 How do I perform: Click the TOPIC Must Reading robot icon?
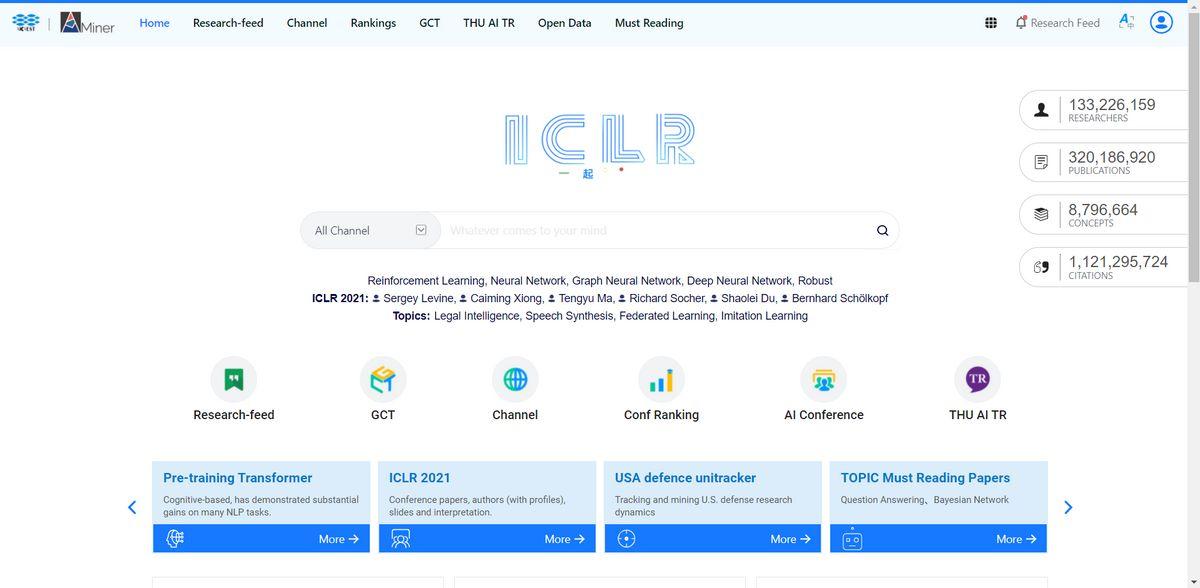point(853,538)
